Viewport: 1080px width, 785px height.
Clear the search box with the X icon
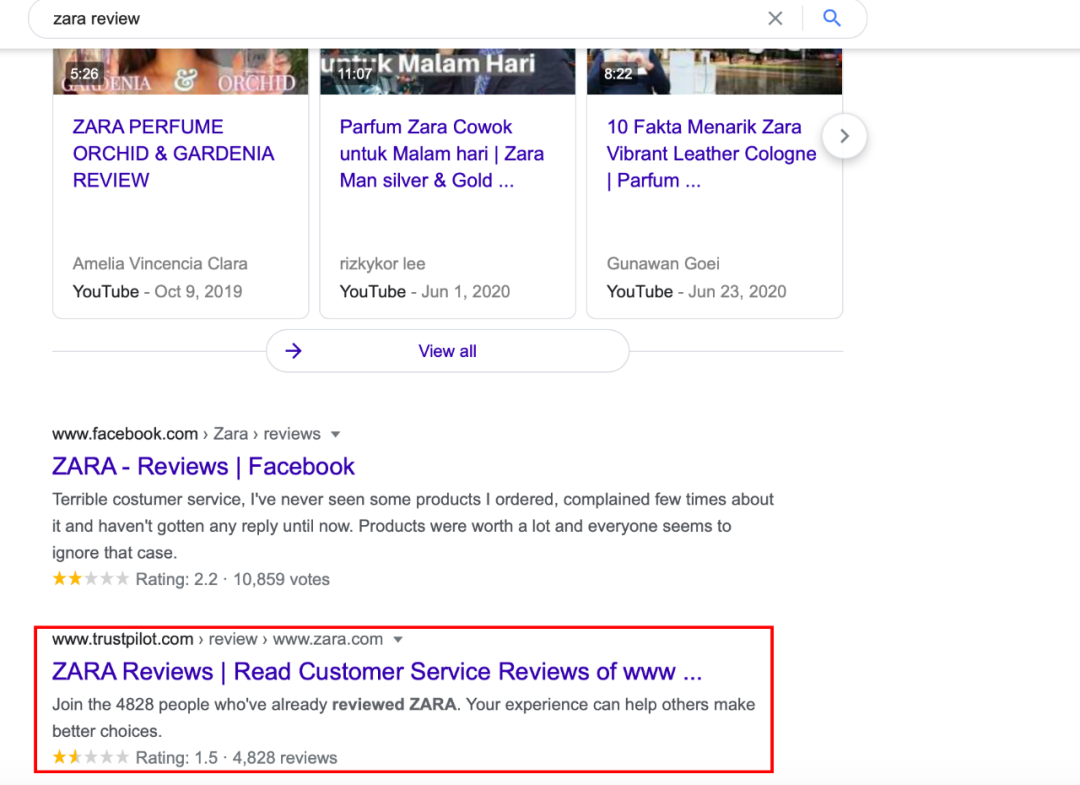pos(775,19)
